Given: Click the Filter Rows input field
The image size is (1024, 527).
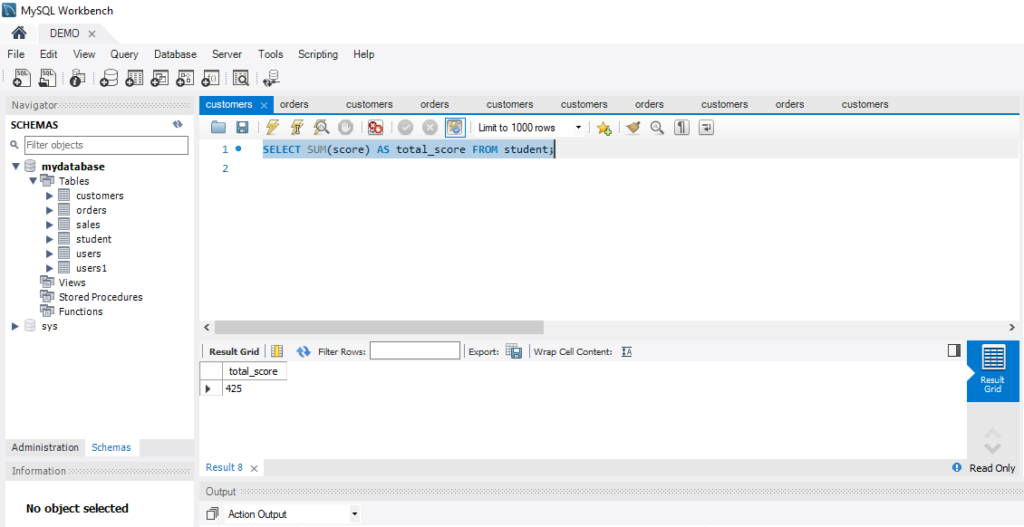Looking at the screenshot, I should click(x=415, y=352).
